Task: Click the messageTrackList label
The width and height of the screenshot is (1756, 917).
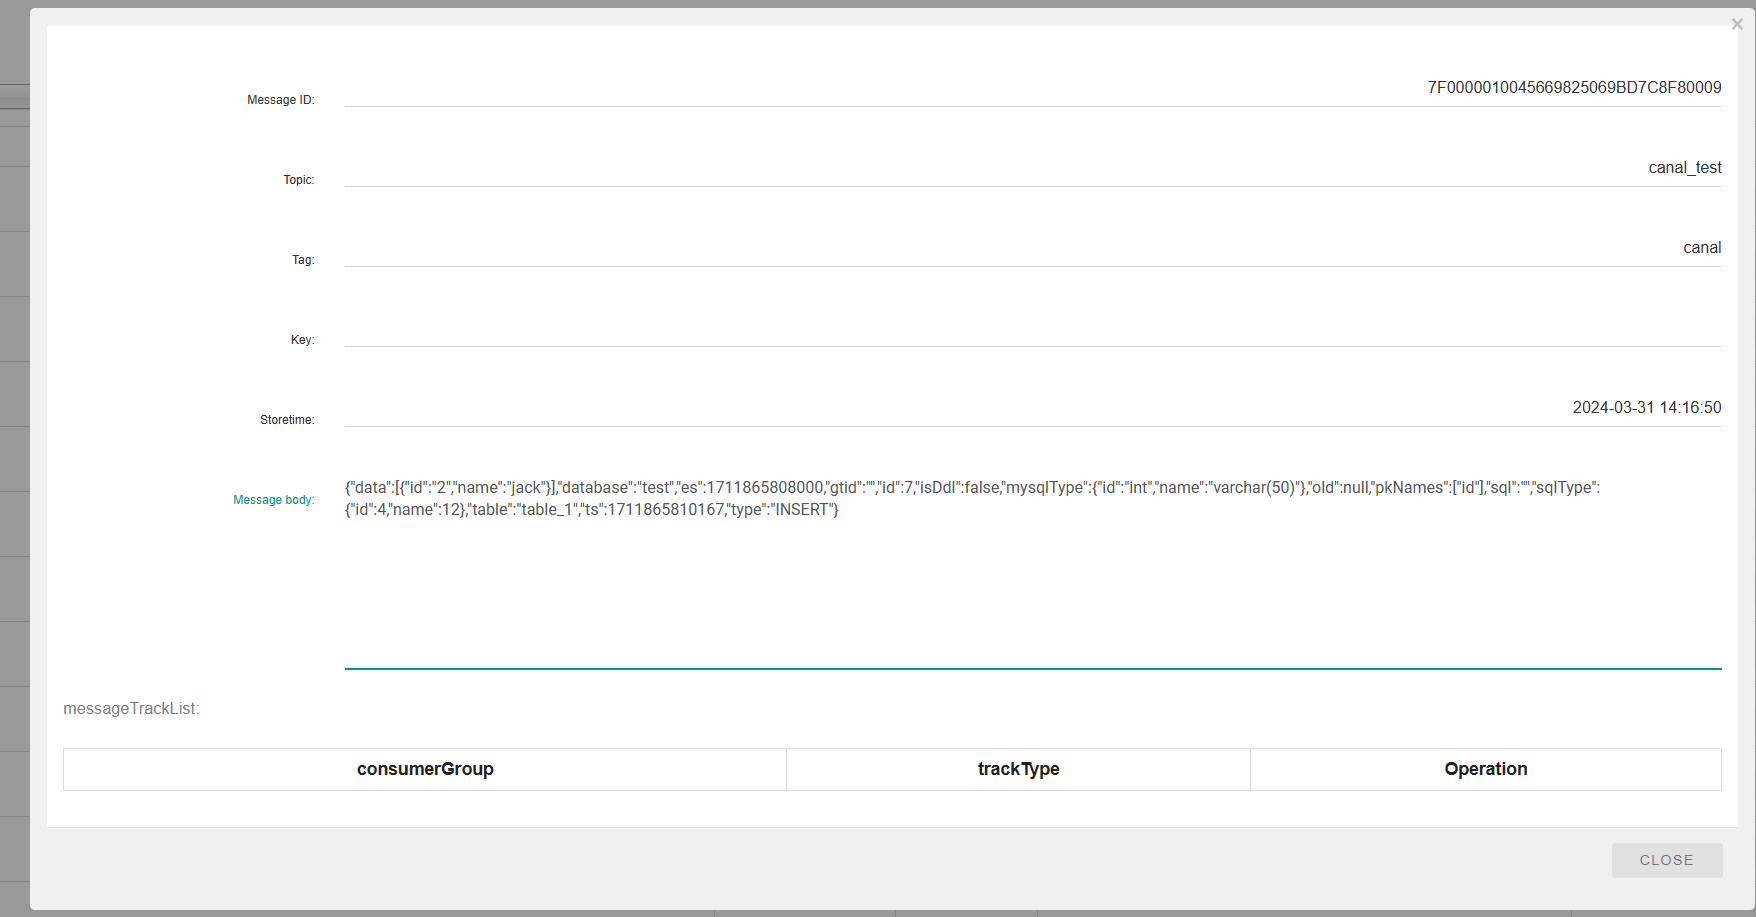Action: (131, 709)
